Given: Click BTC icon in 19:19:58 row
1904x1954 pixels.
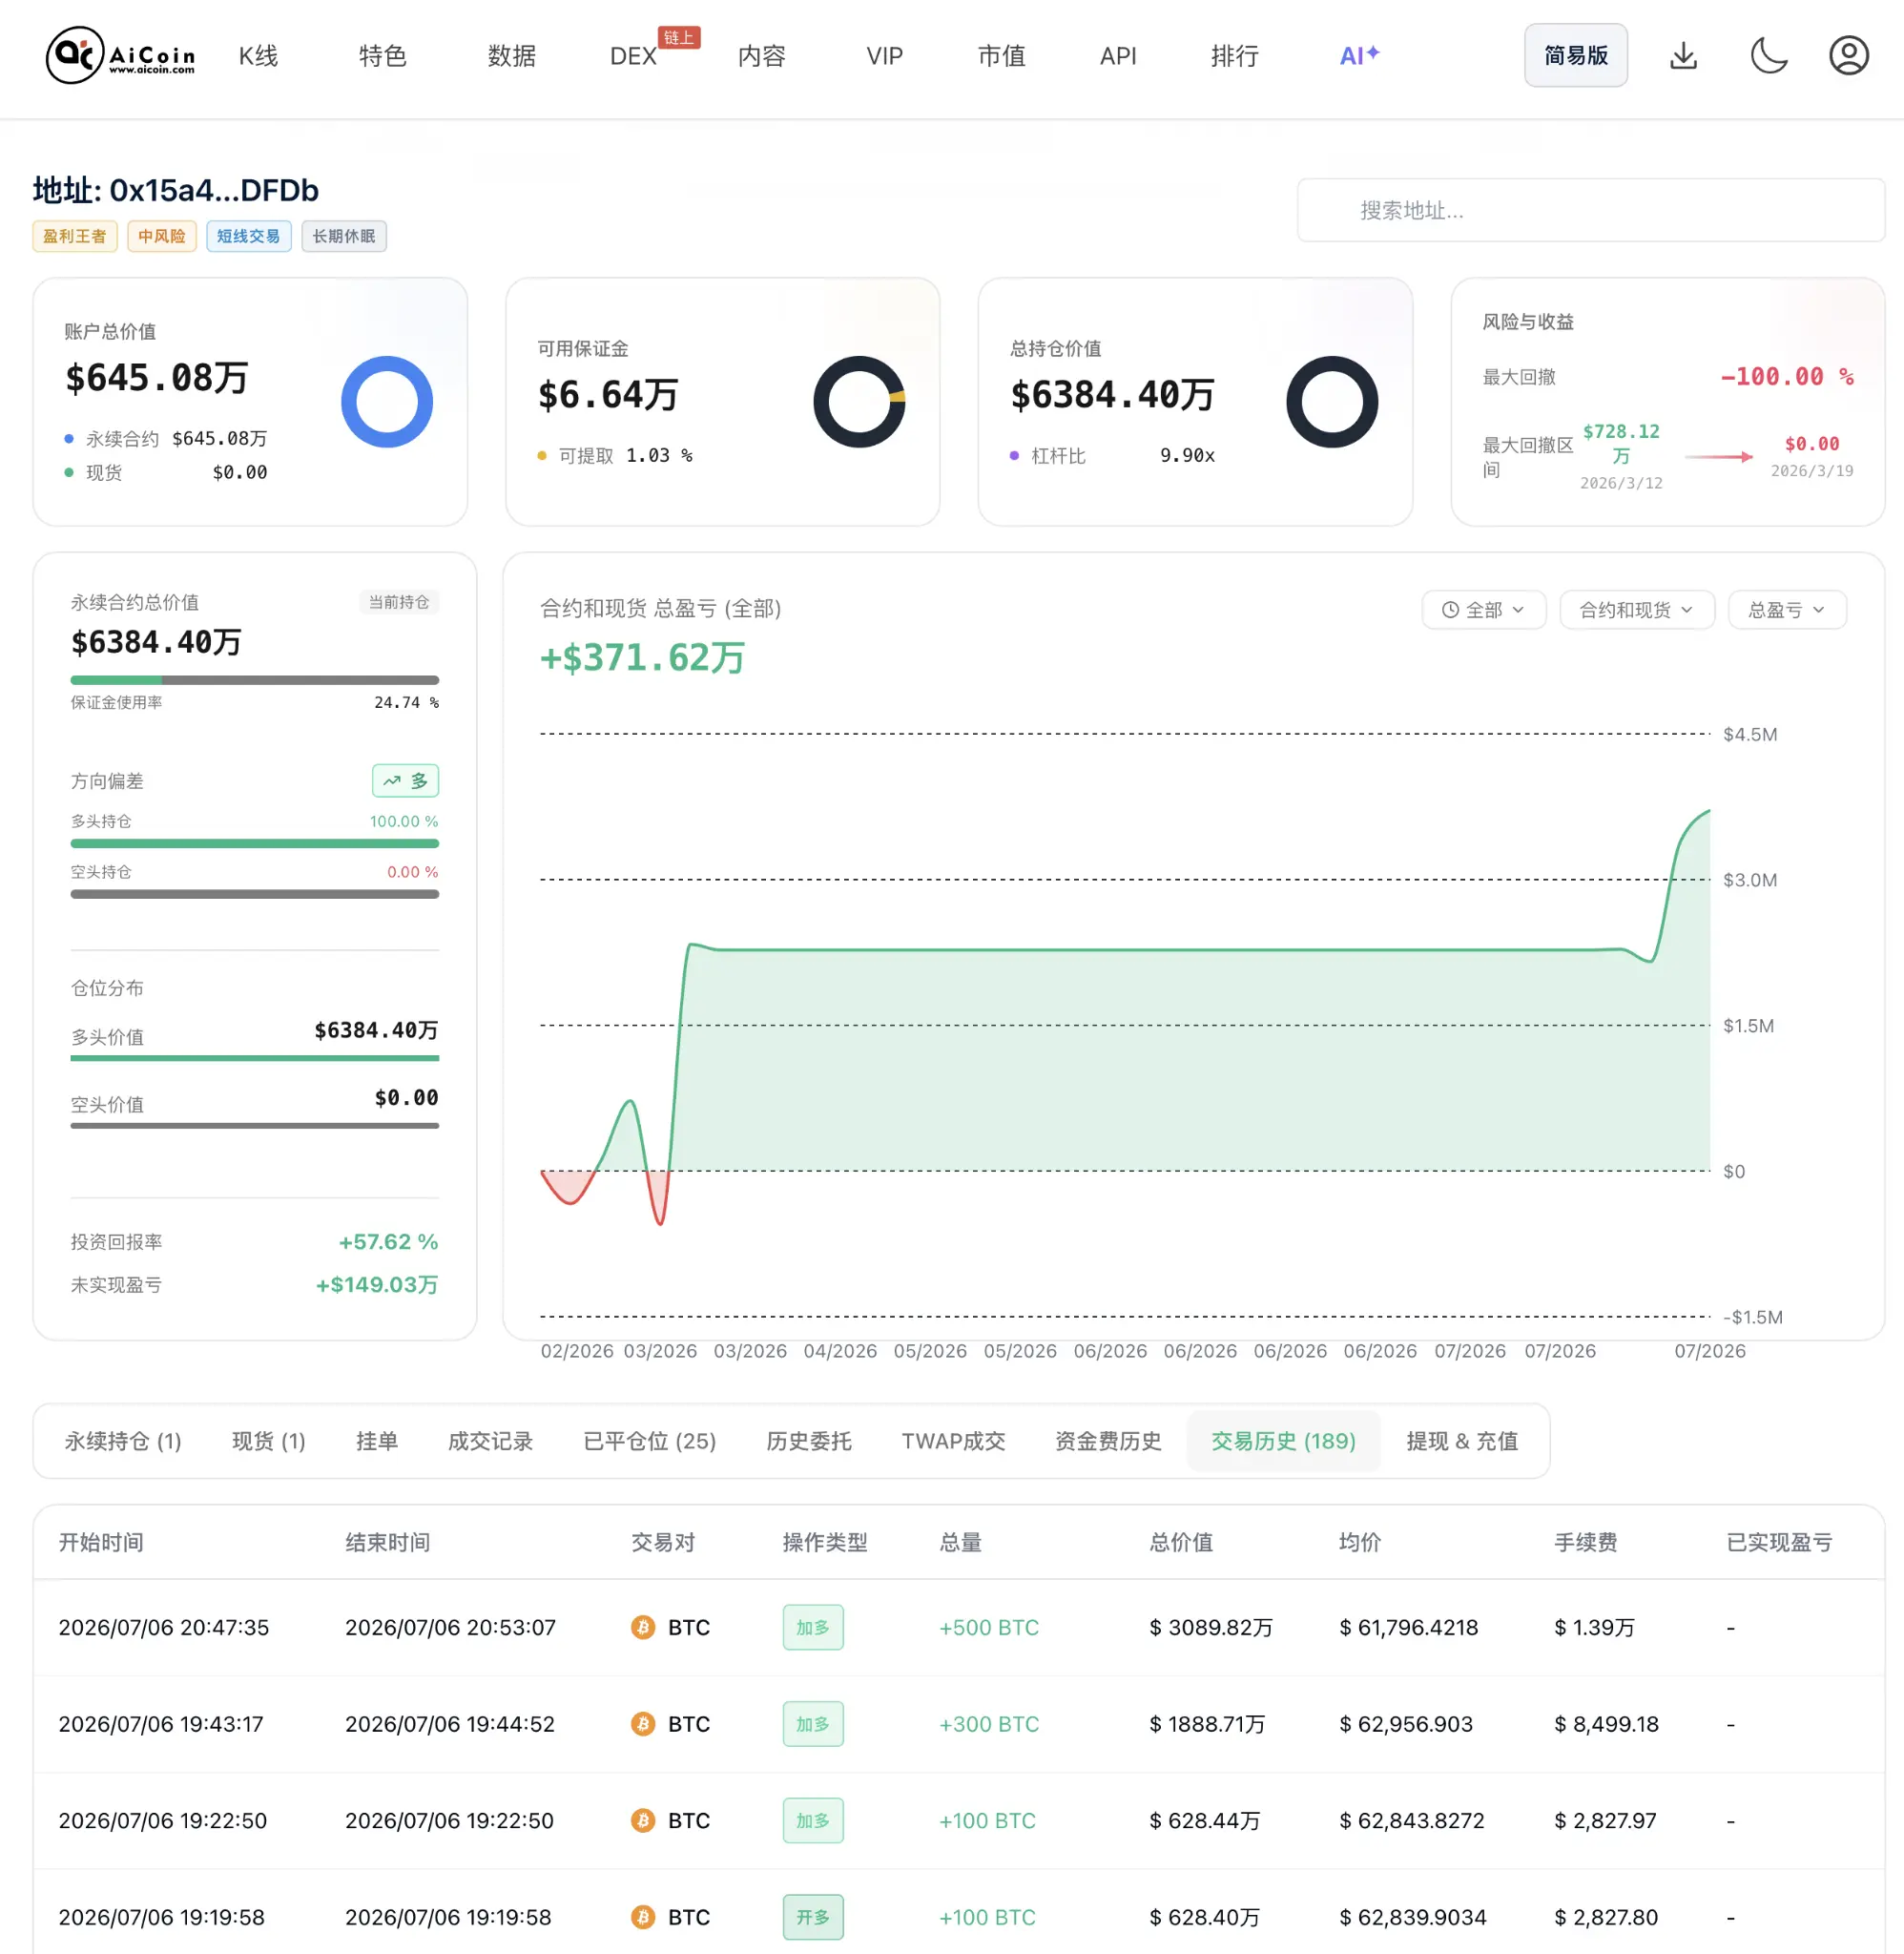Looking at the screenshot, I should tap(643, 1917).
